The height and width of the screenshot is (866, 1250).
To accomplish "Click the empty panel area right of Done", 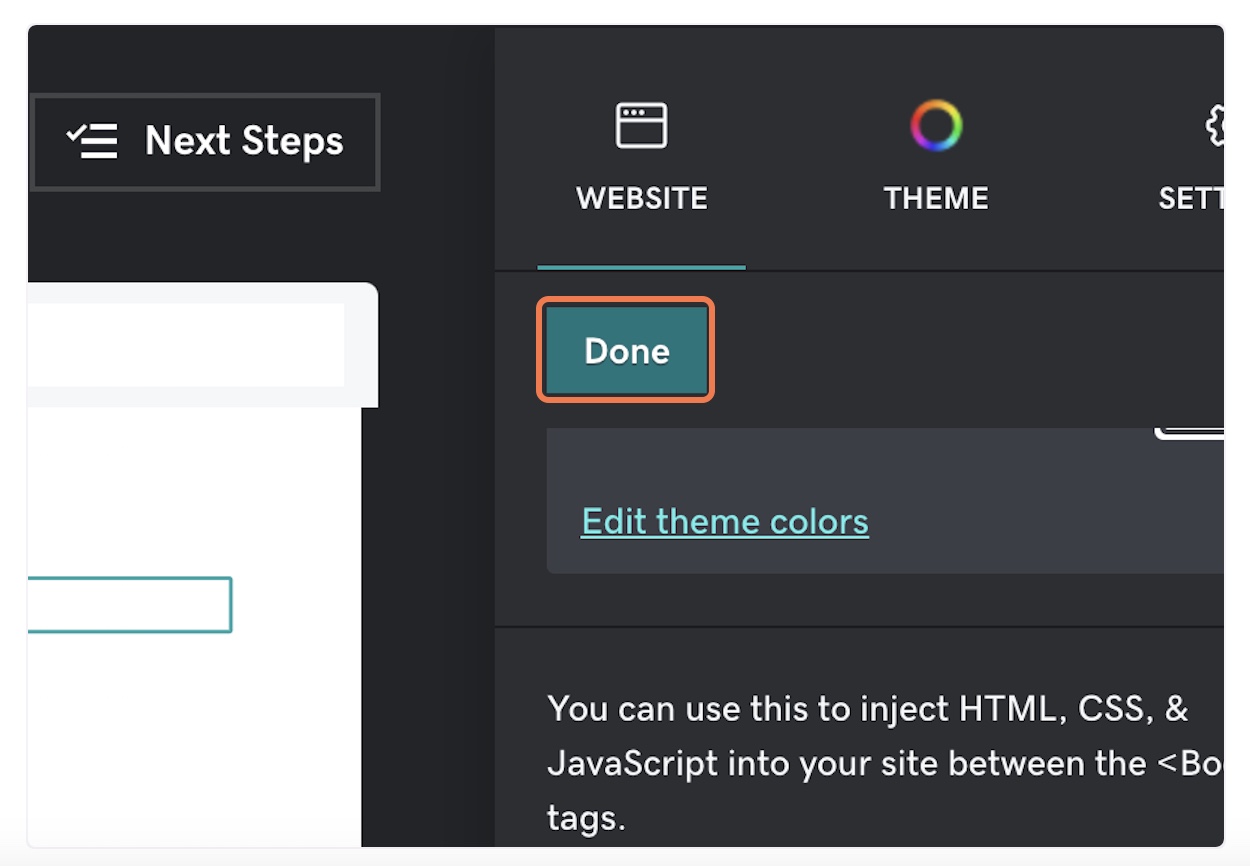I will [x=960, y=350].
